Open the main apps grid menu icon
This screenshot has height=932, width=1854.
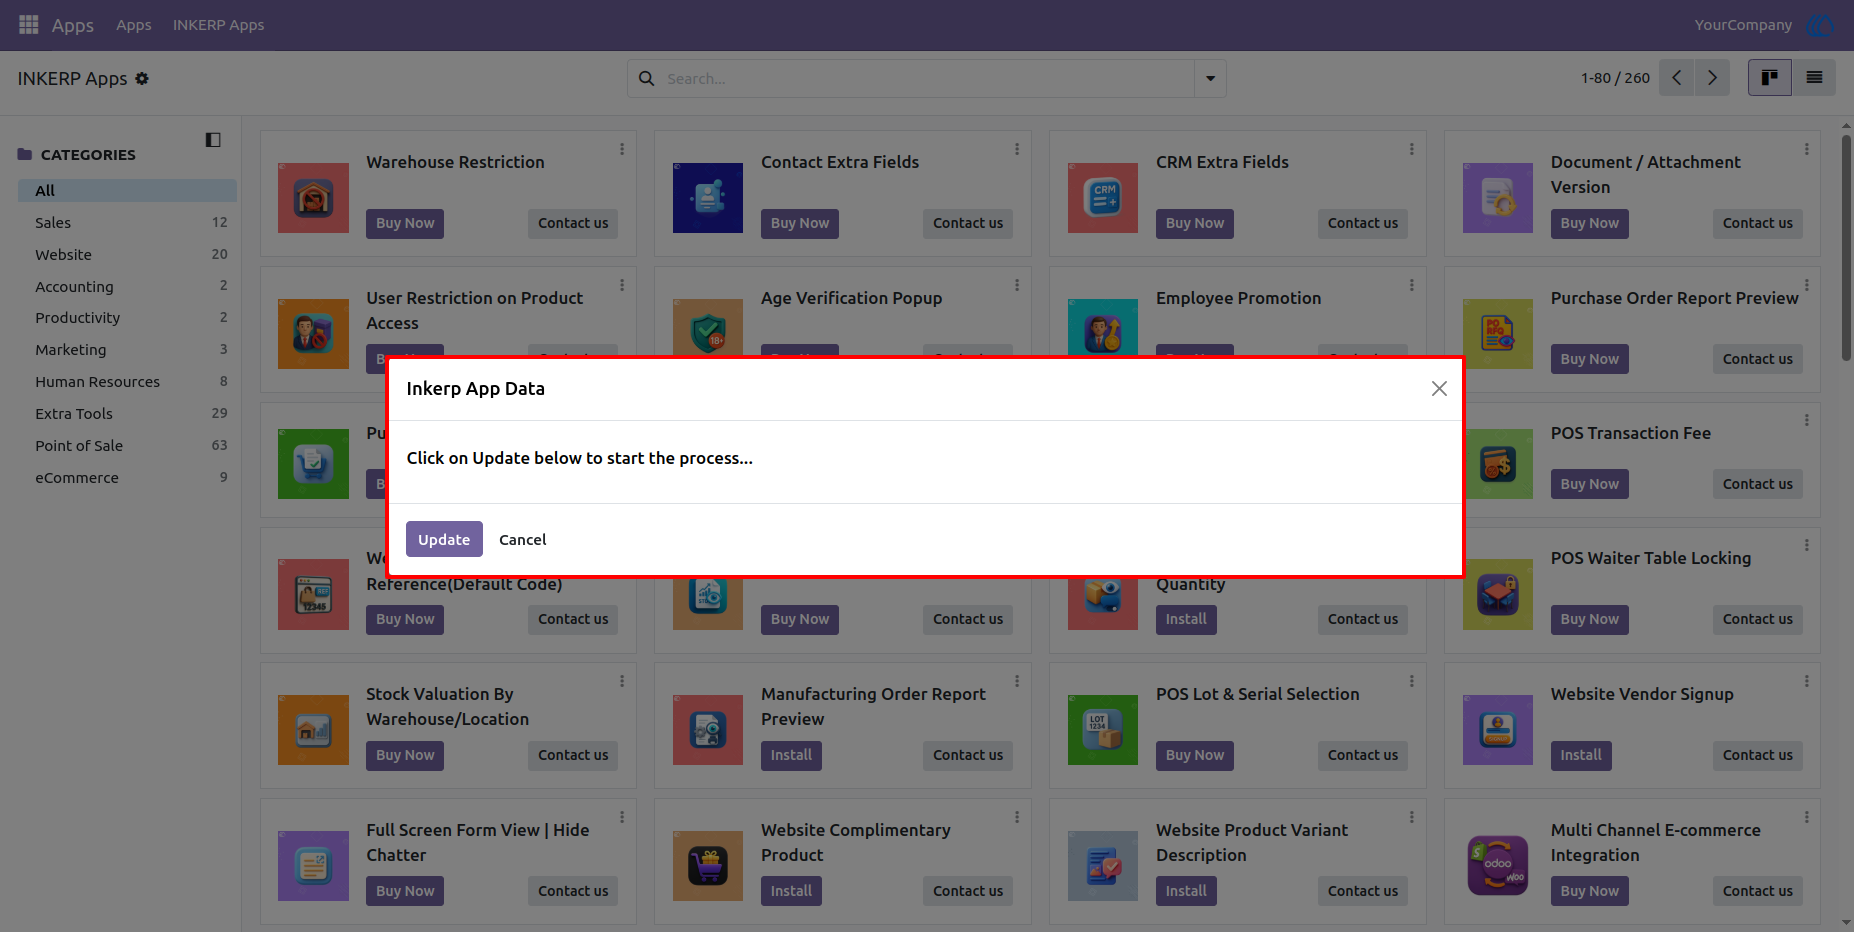(x=29, y=24)
